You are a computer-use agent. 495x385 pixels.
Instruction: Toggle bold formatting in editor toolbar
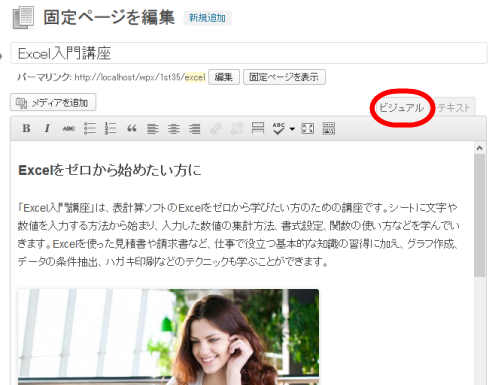pos(26,128)
